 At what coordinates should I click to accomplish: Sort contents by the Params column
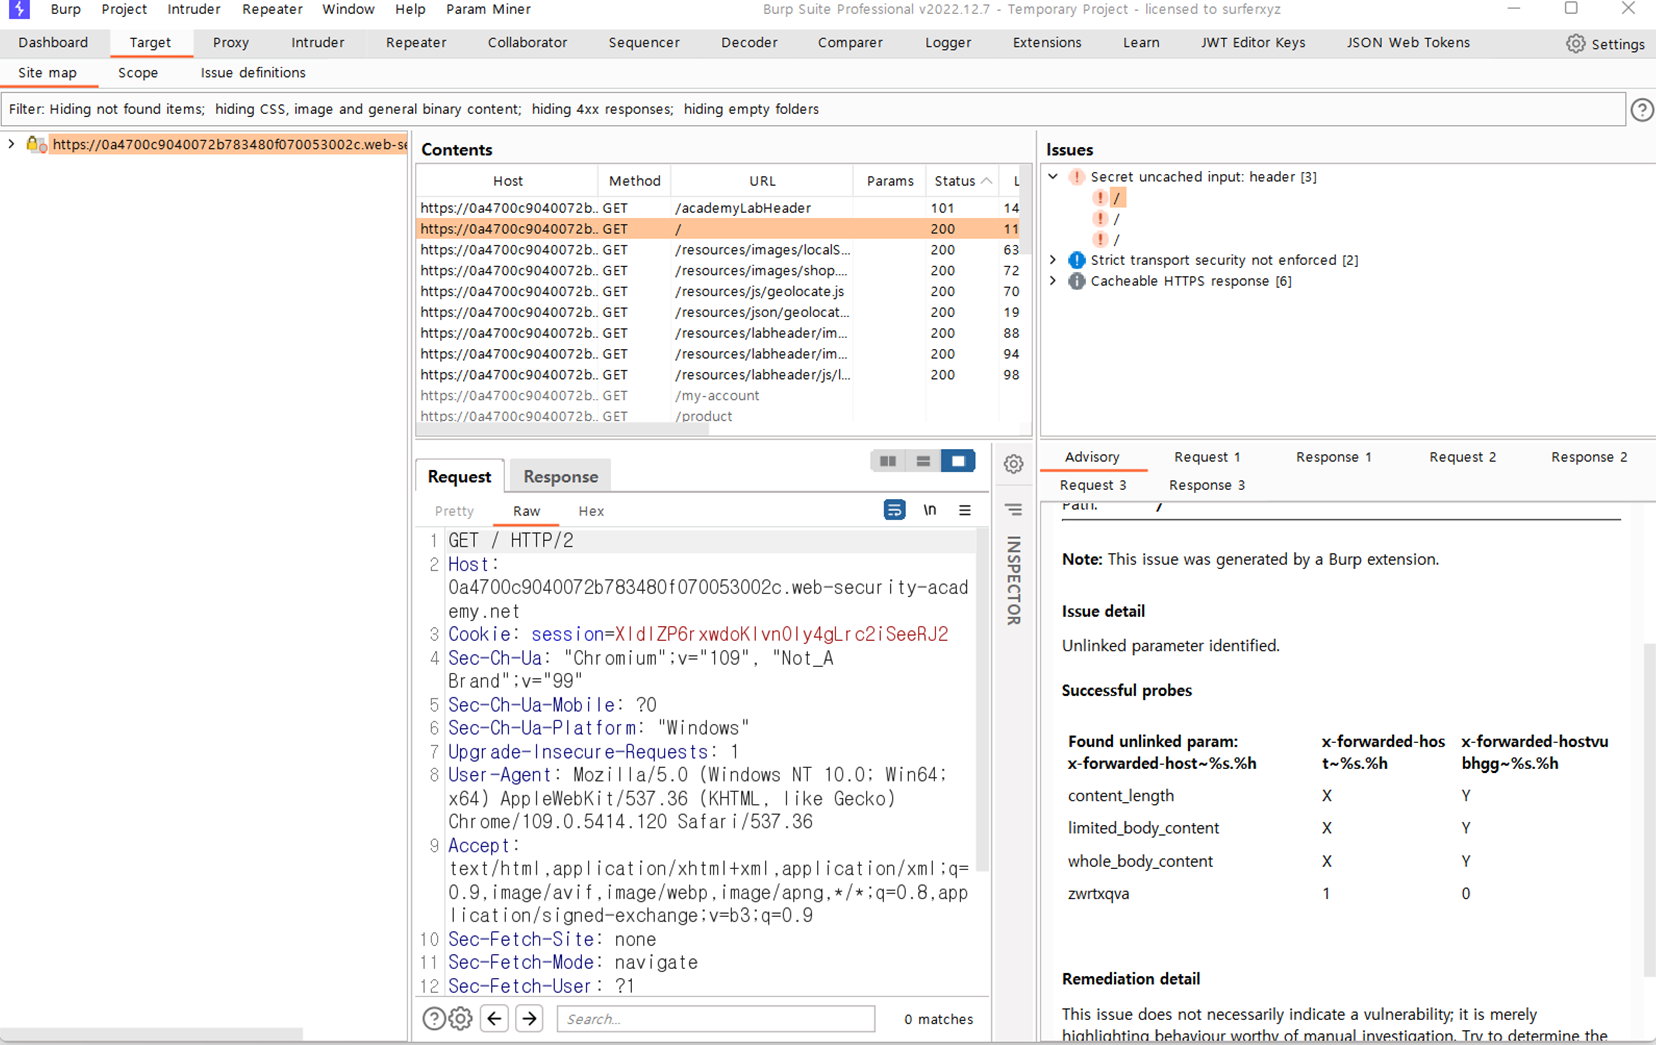coord(890,181)
